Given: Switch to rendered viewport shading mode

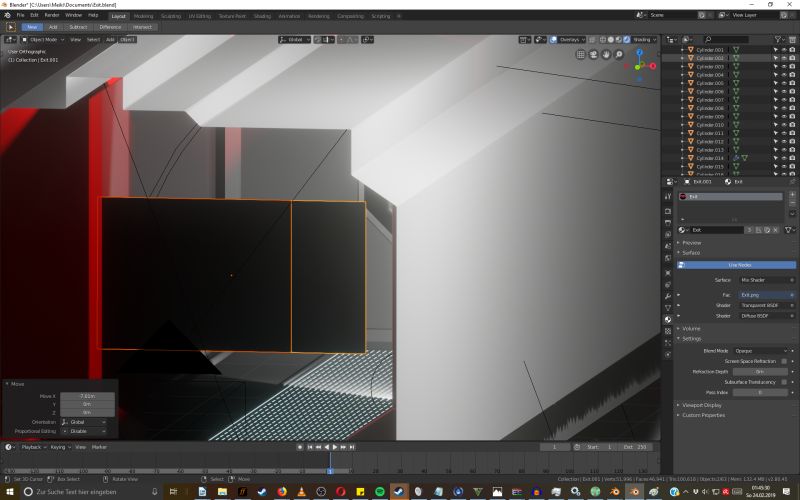Looking at the screenshot, I should (x=627, y=39).
